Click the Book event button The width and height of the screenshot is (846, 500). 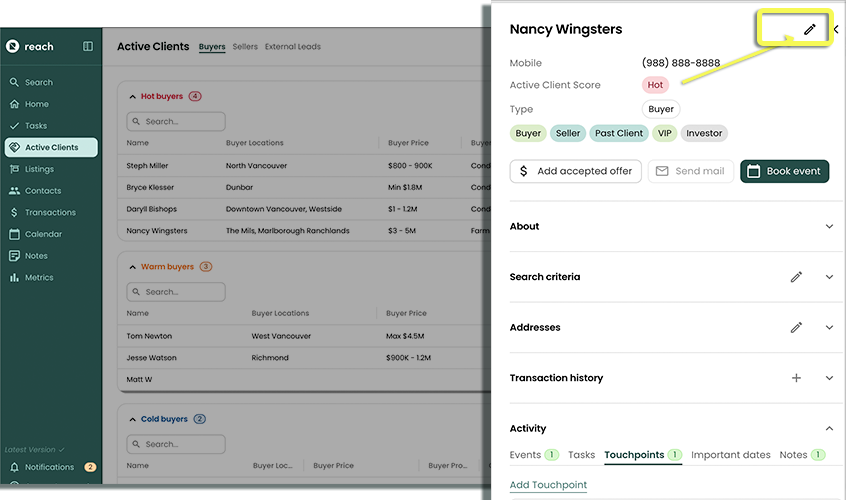[784, 171]
